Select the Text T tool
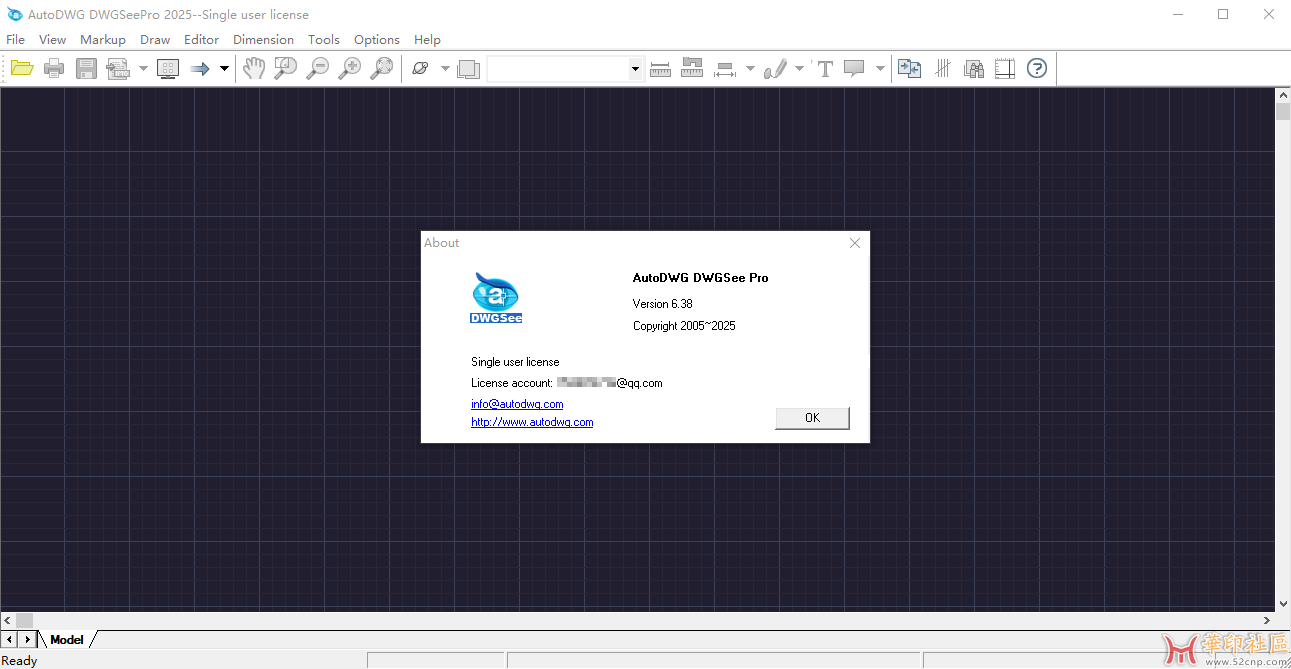The image size is (1291, 669). 825,68
